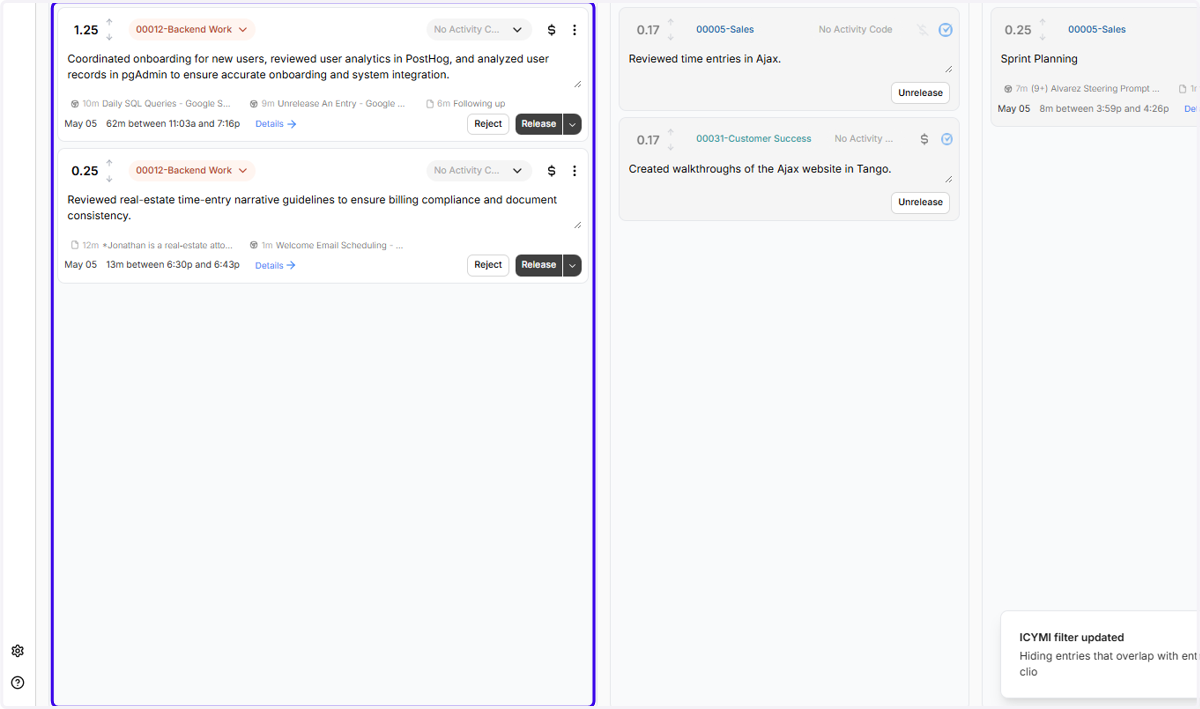Click the 0.17 hours value on the Customer Success card
Image resolution: width=1200 pixels, height=709 pixels.
click(648, 140)
